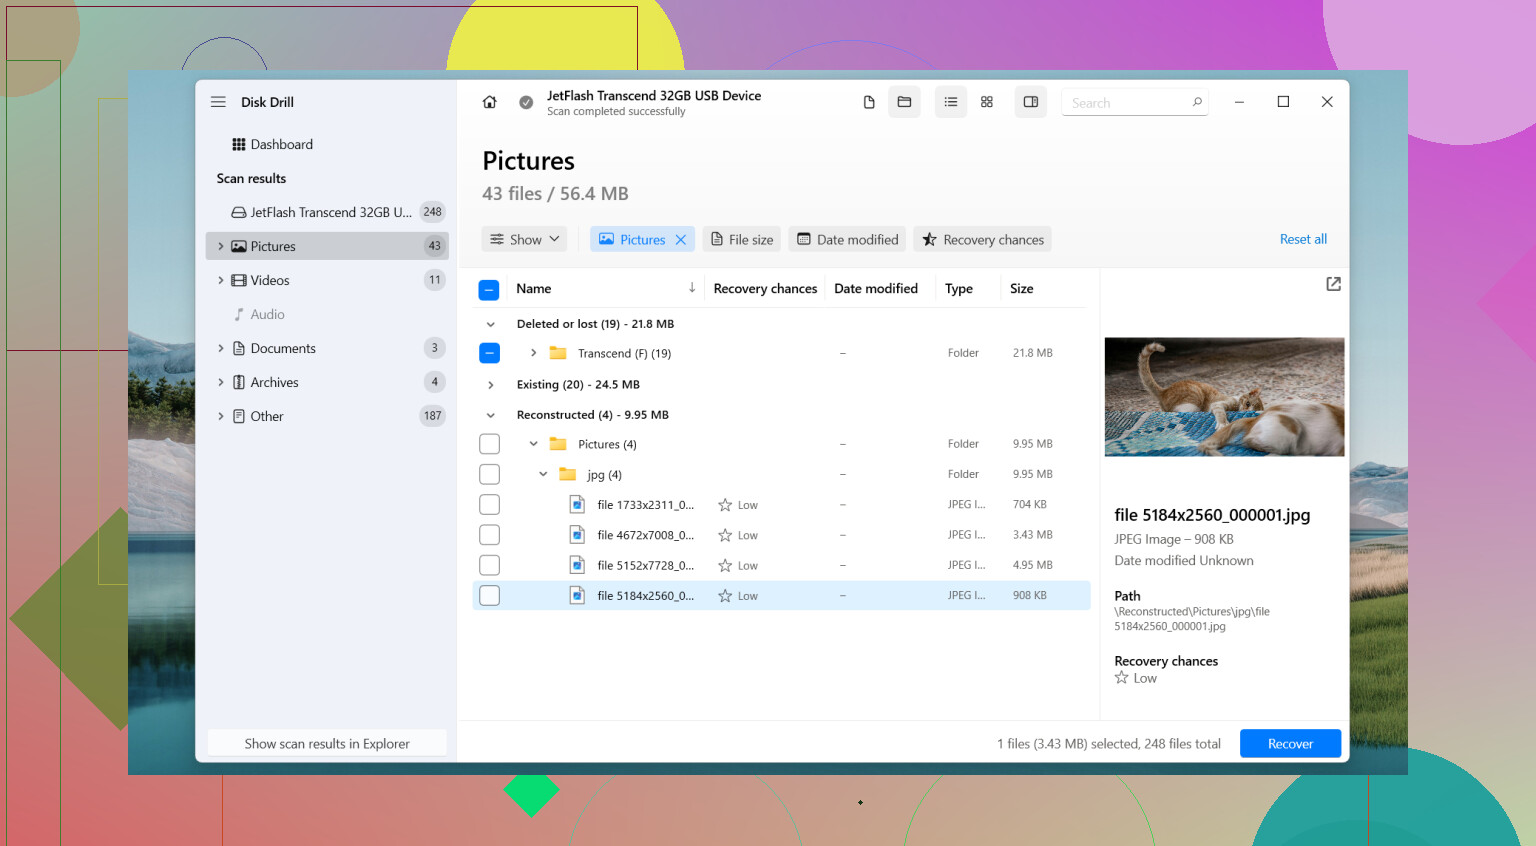Screen dimensions: 1536x846
Task: Open the File size filter
Action: (x=742, y=239)
